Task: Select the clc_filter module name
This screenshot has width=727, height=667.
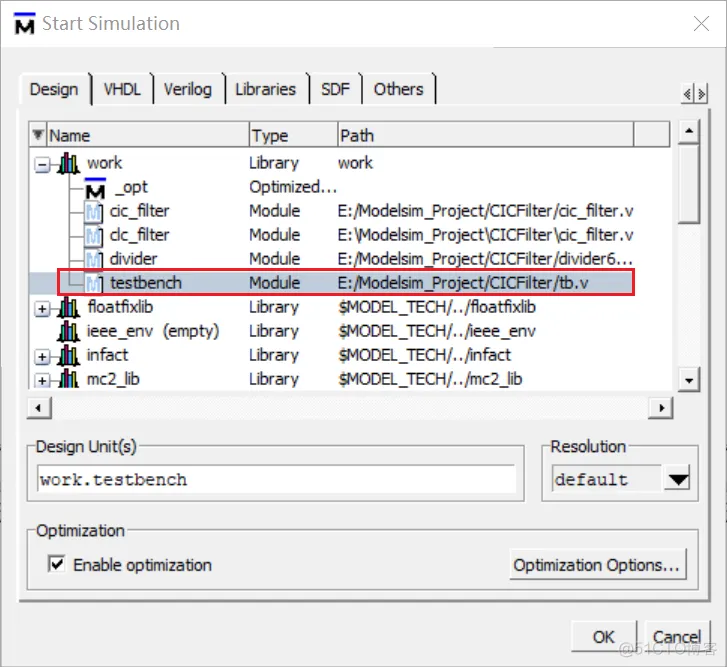Action: [x=140, y=235]
